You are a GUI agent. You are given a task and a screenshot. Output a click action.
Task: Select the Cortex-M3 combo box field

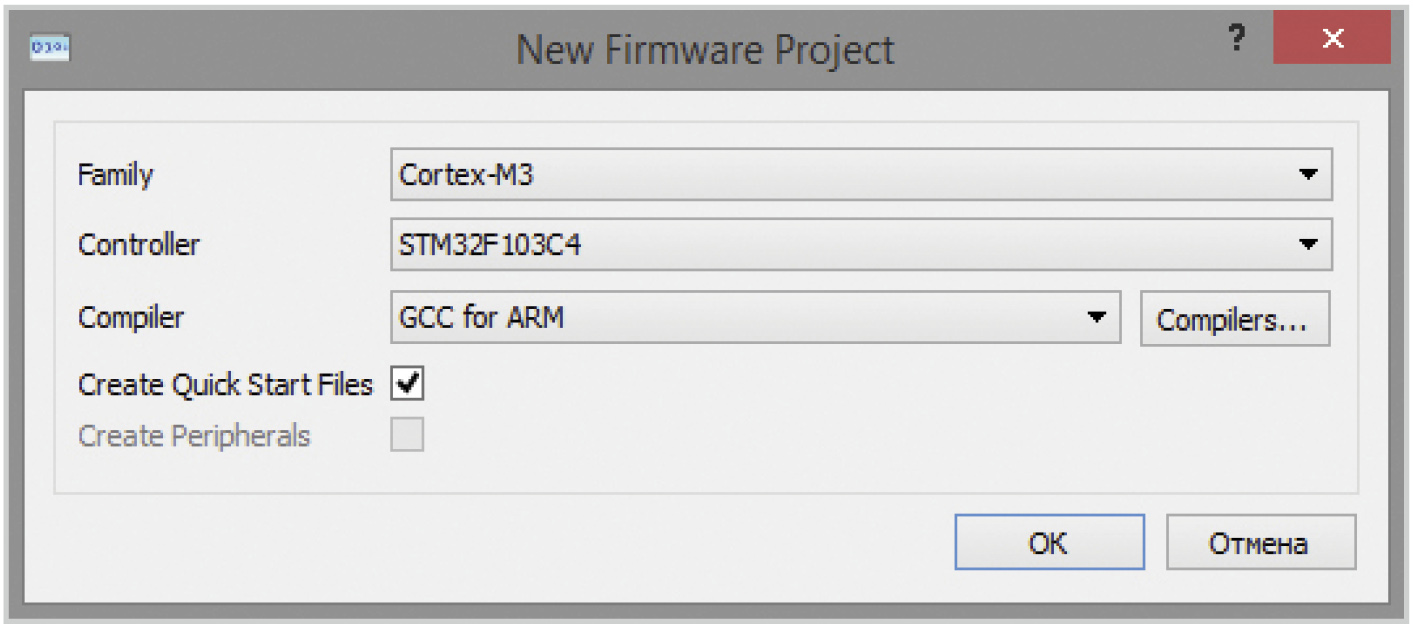tap(861, 175)
